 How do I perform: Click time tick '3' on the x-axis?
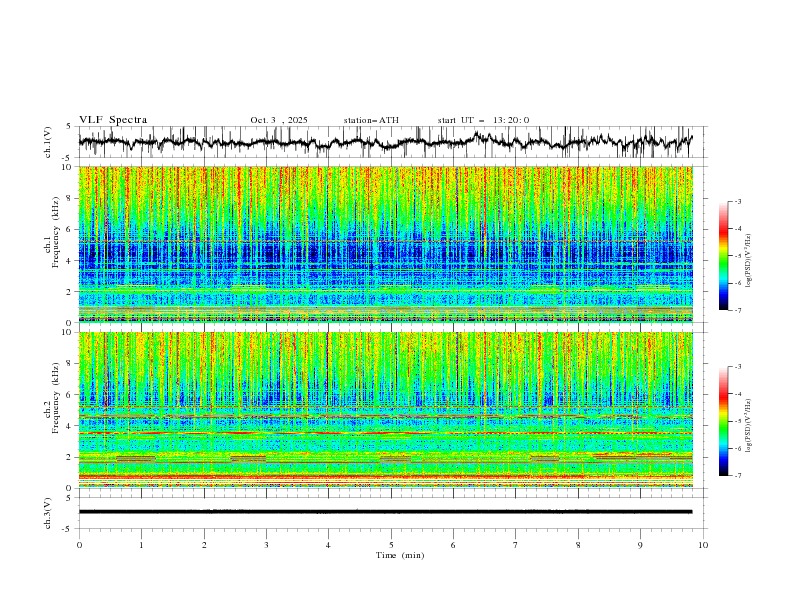(266, 545)
